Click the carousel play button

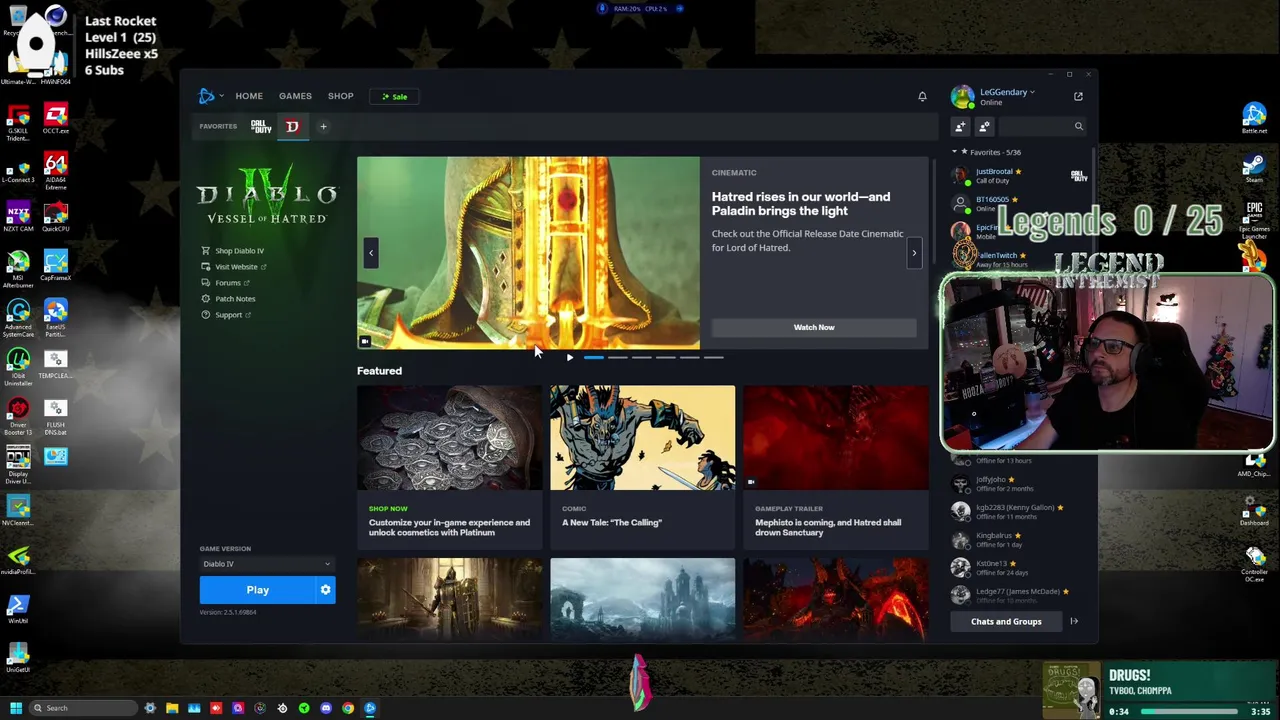[570, 357]
